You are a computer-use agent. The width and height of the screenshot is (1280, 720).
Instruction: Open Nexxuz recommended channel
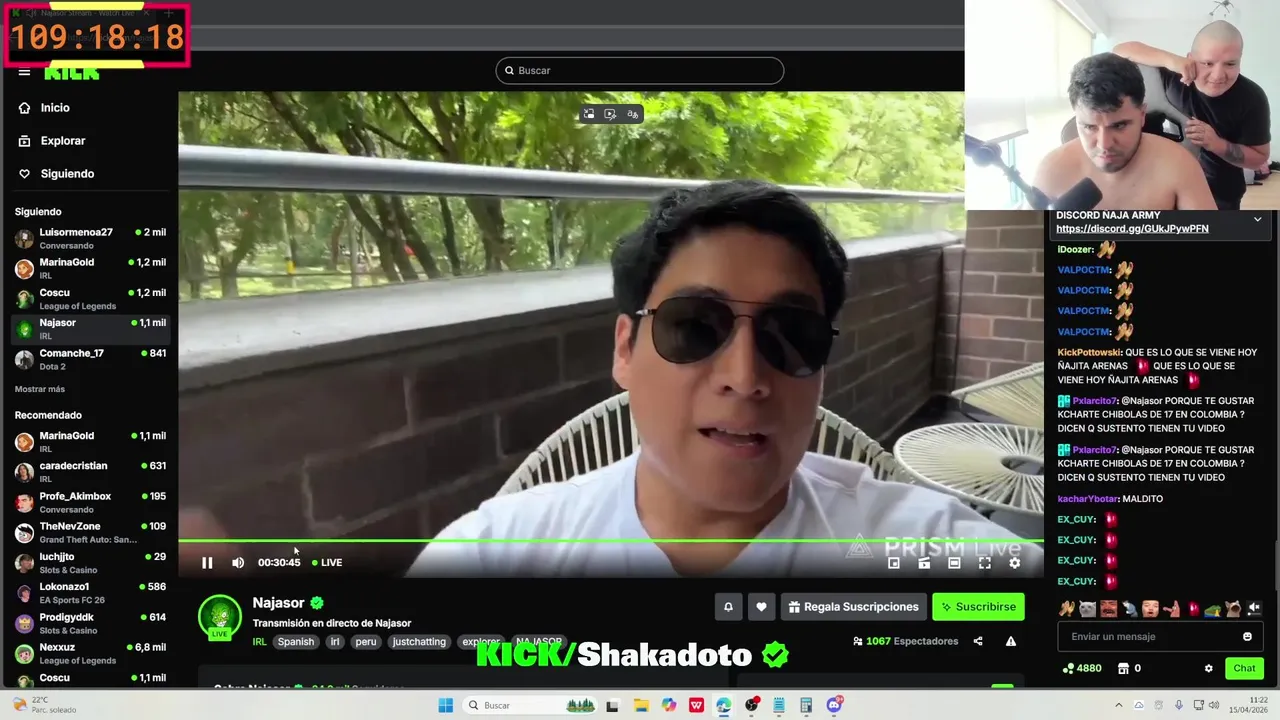coord(90,653)
